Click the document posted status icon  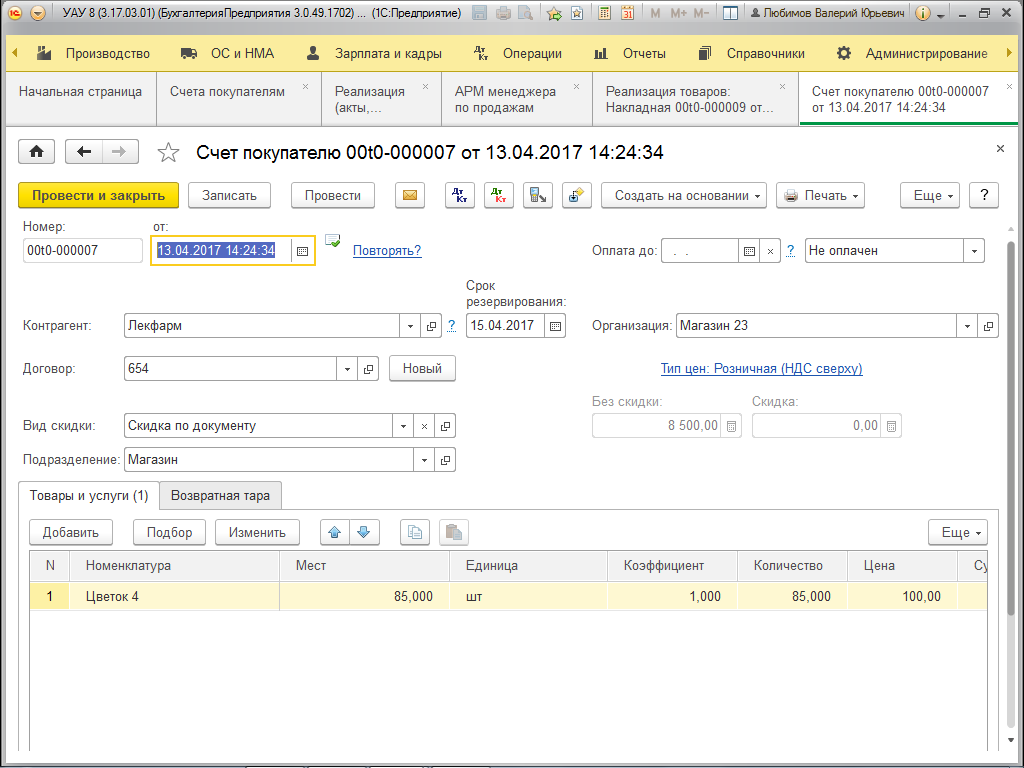[332, 241]
